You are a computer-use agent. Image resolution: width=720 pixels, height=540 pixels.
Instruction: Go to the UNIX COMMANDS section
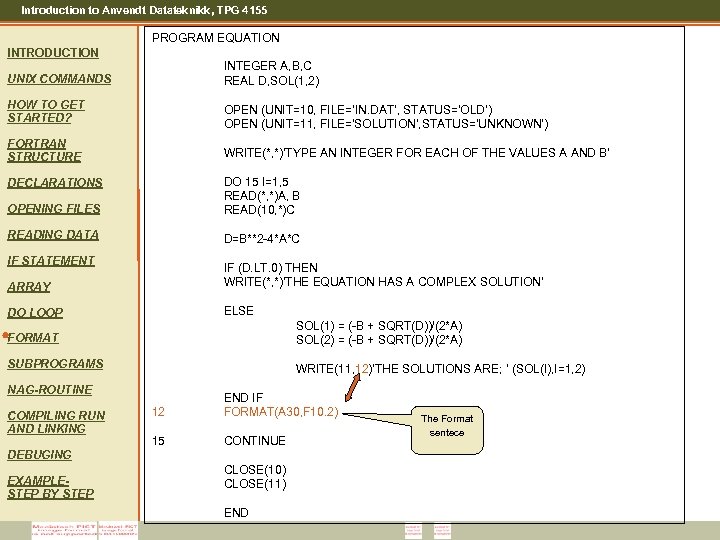[59, 79]
